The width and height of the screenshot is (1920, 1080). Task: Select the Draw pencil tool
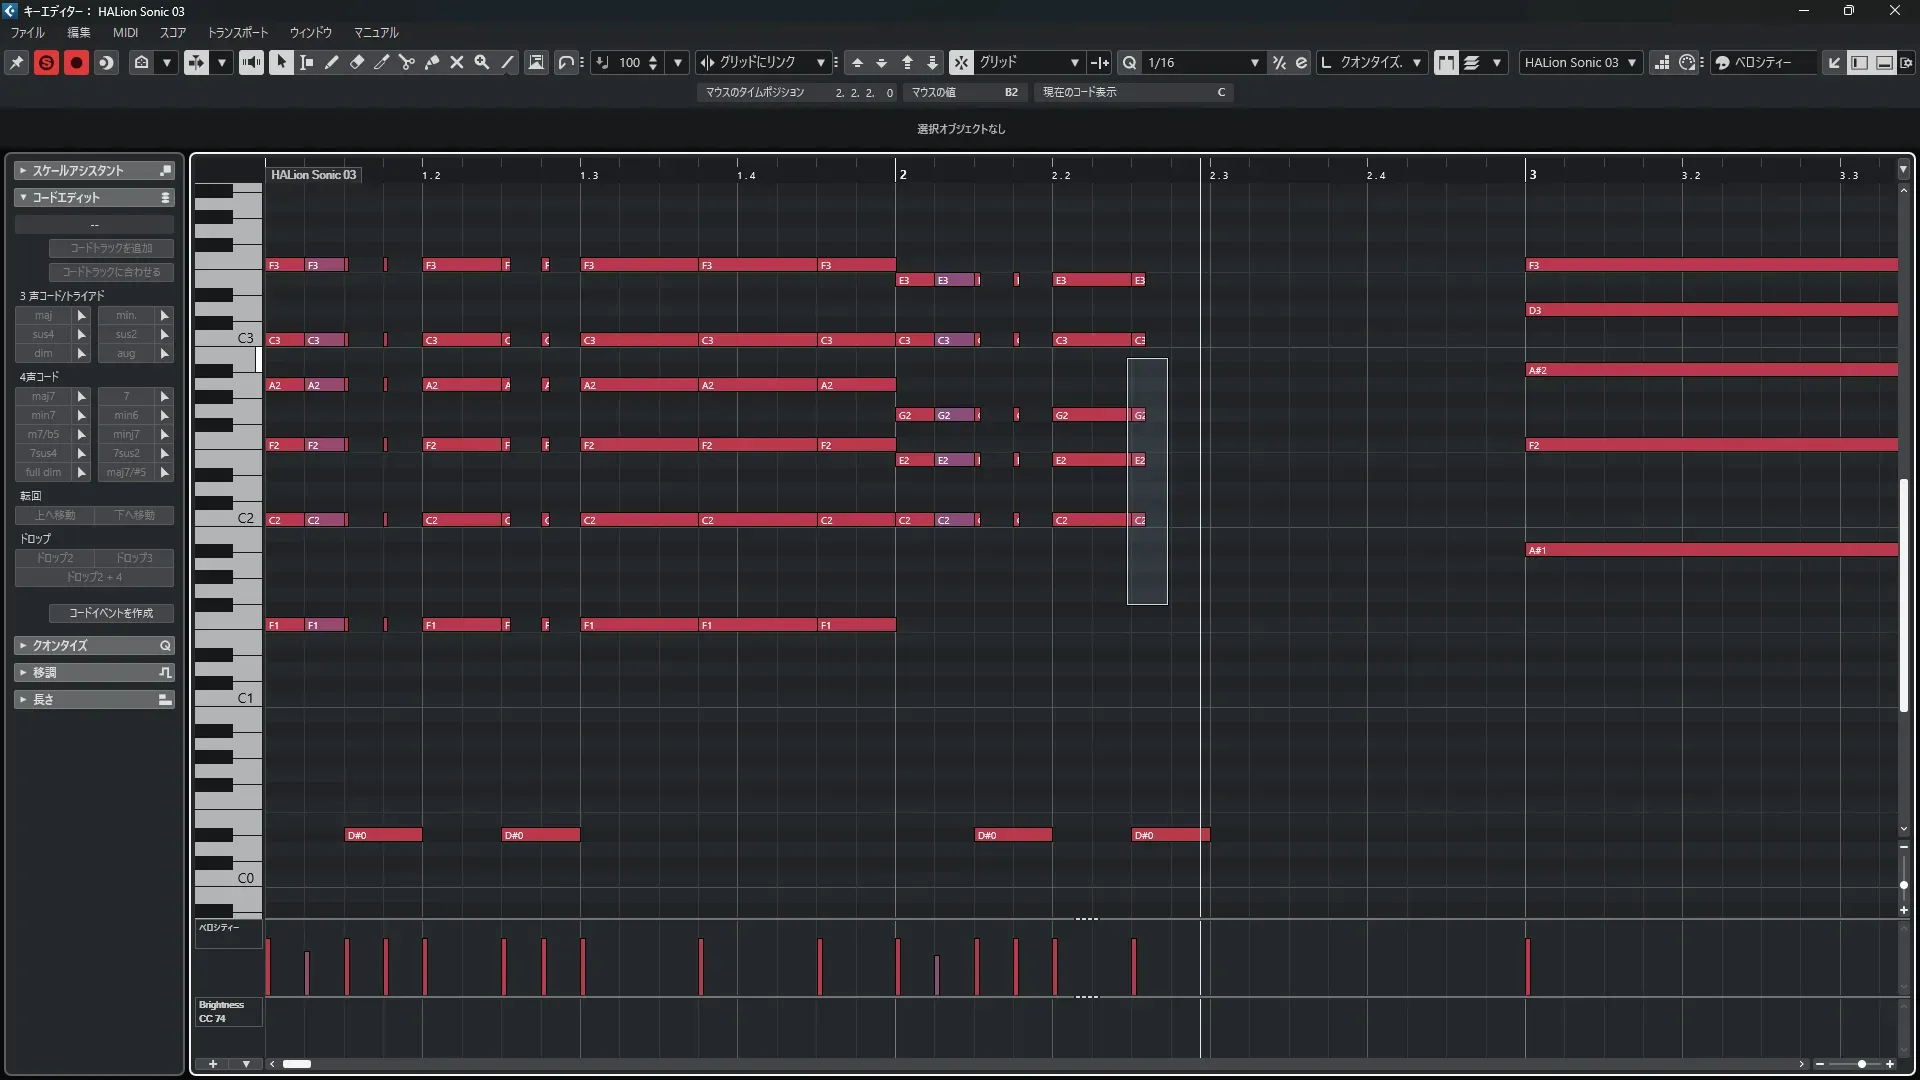pos(332,62)
